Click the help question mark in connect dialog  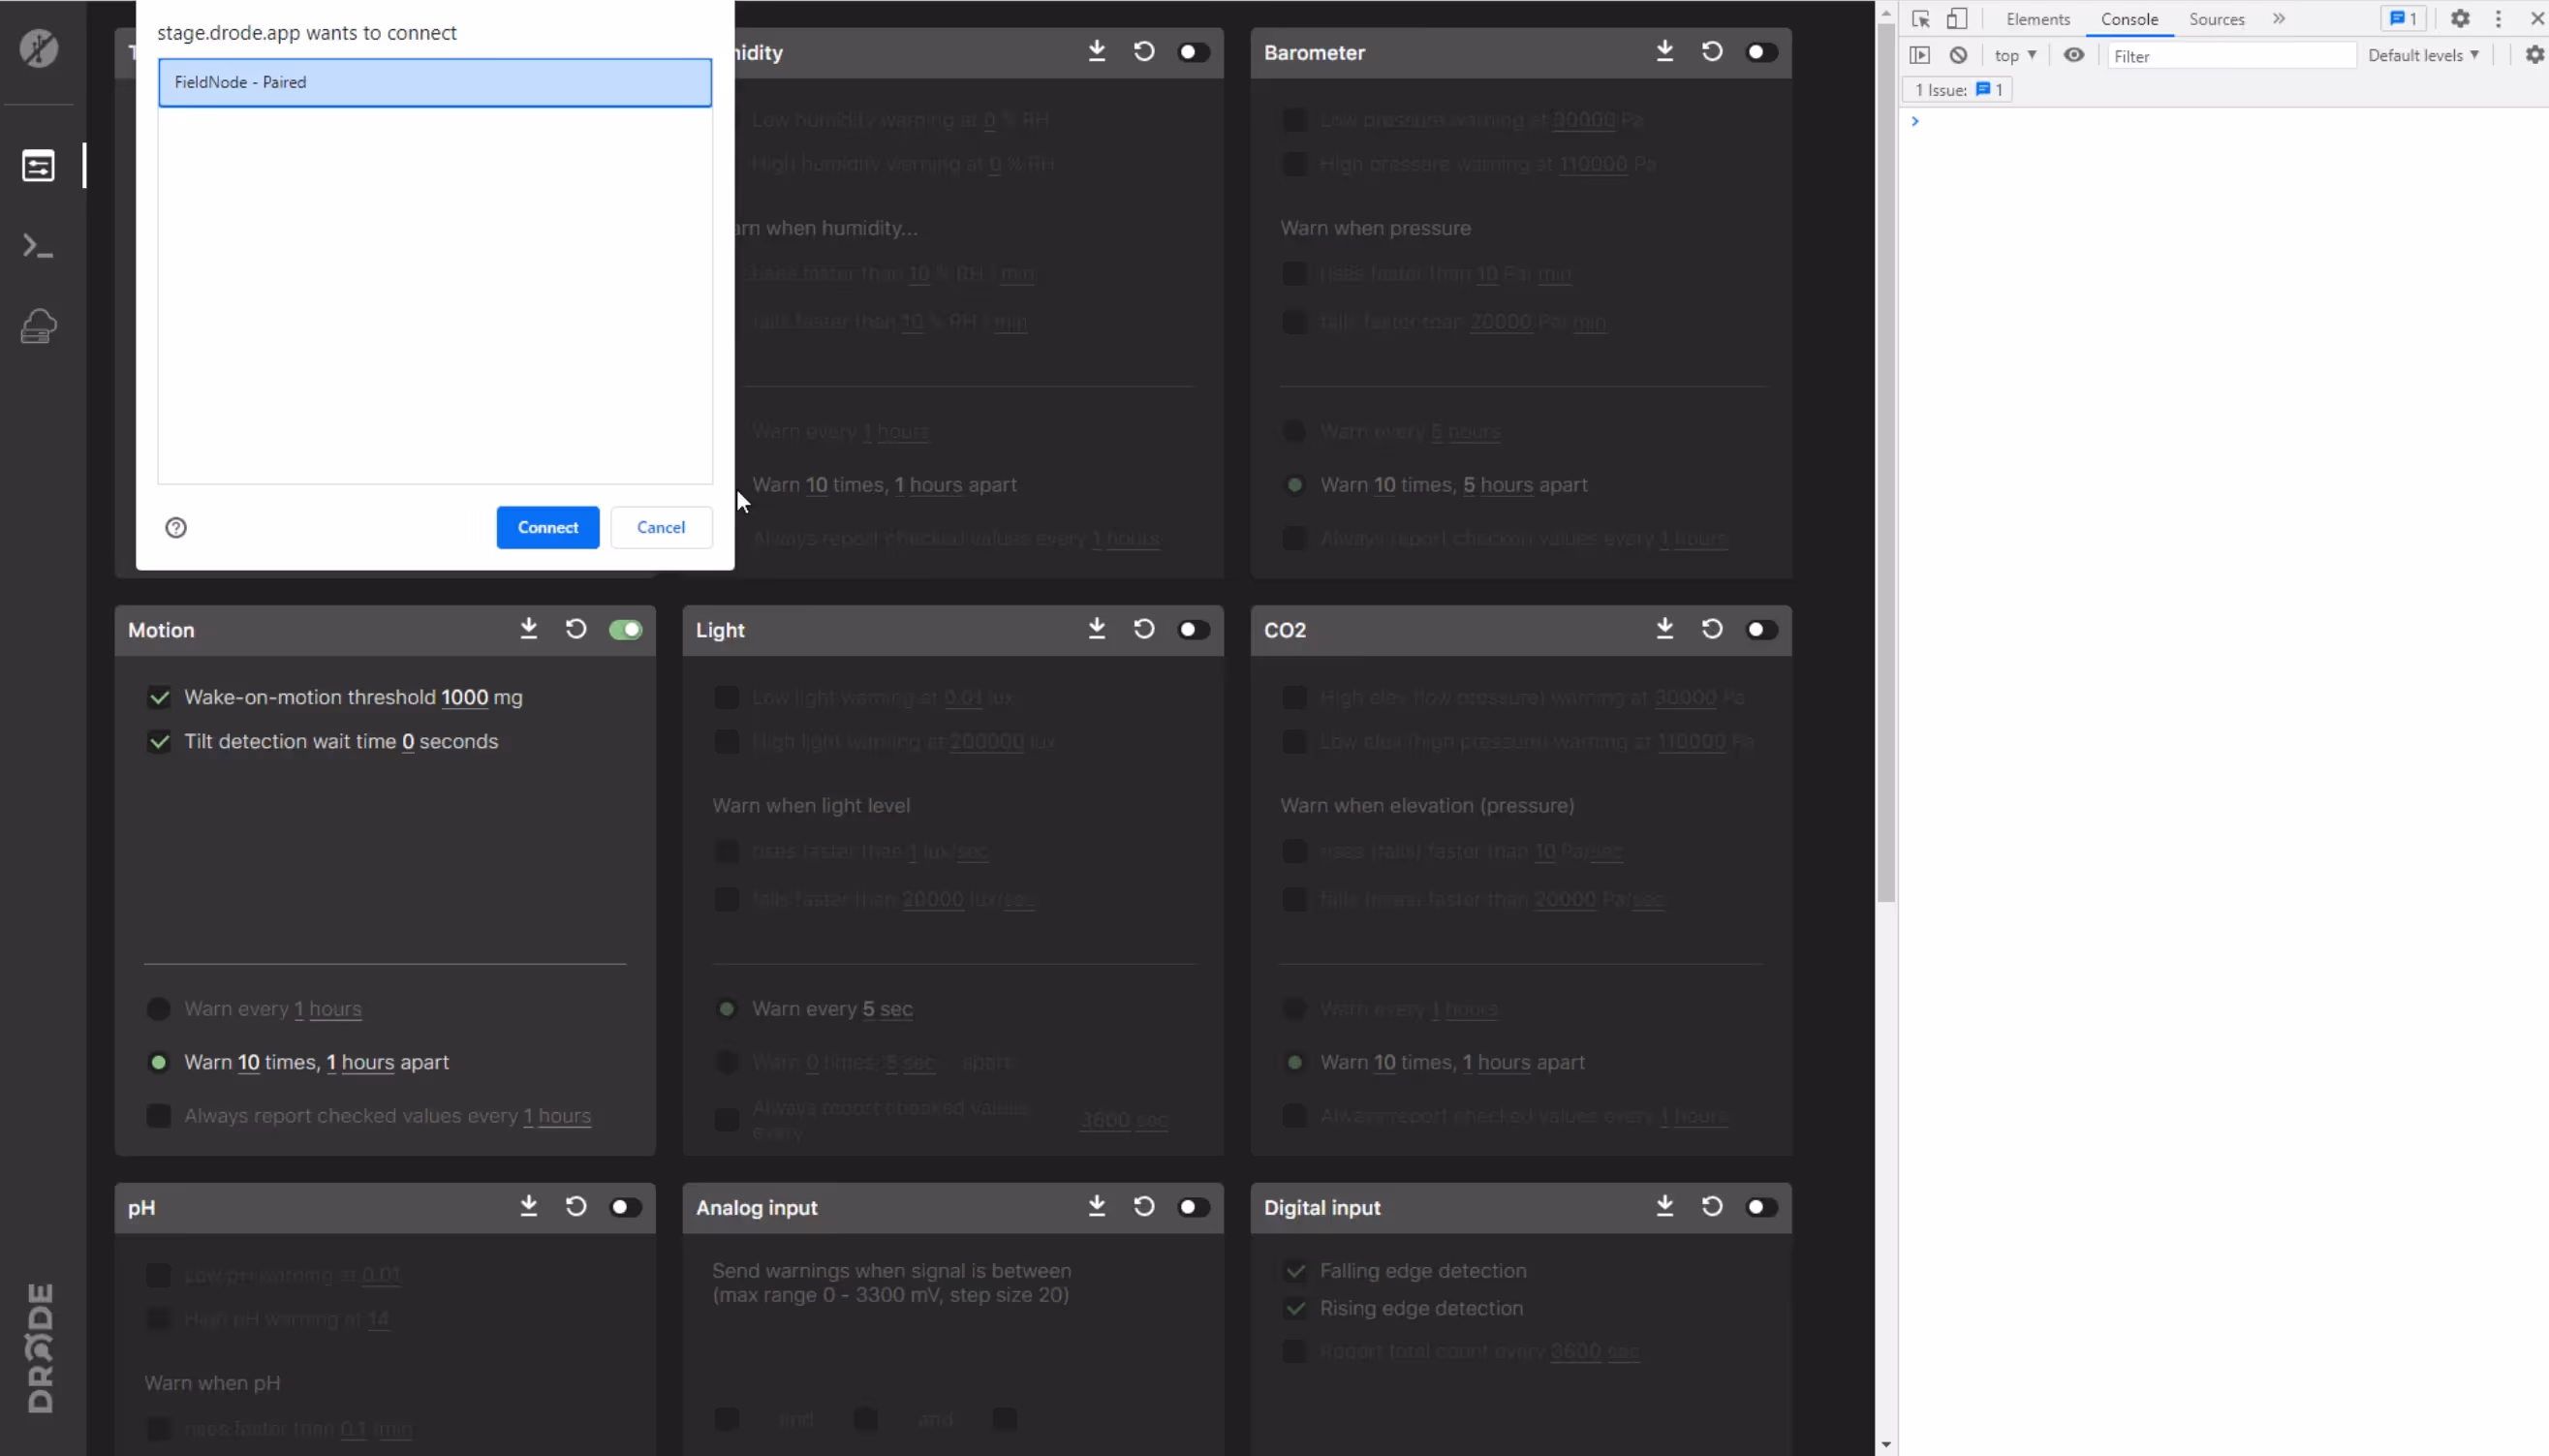tap(176, 528)
